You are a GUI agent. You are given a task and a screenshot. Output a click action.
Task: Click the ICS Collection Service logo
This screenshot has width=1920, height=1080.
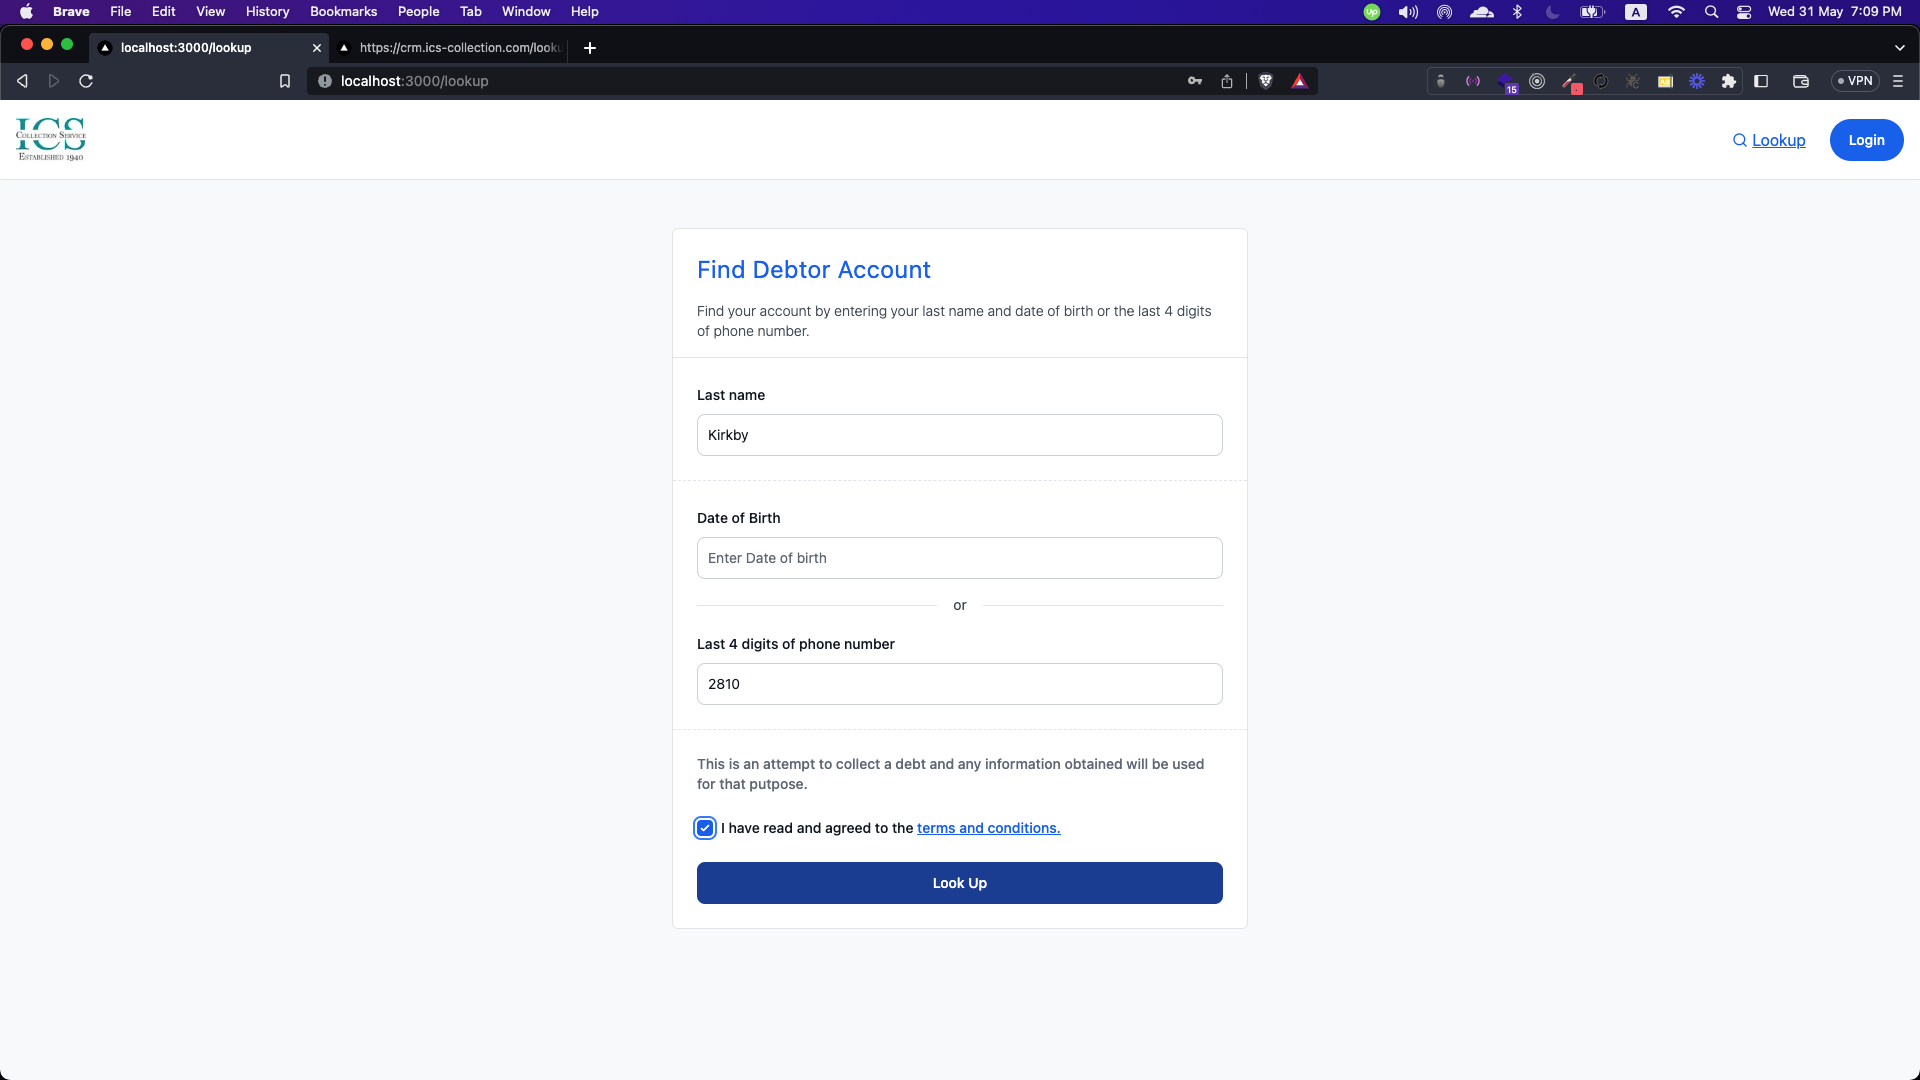pyautogui.click(x=51, y=140)
